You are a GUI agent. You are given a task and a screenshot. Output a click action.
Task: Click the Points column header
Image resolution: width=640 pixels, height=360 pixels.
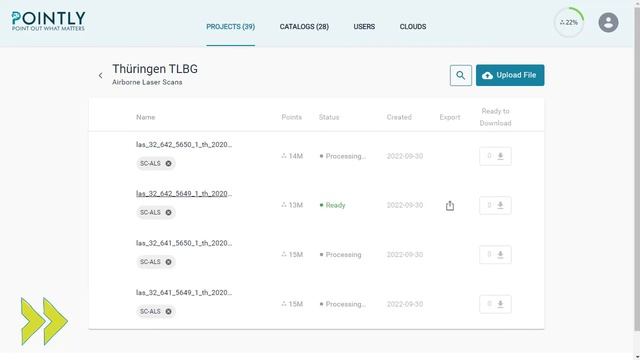pyautogui.click(x=291, y=117)
